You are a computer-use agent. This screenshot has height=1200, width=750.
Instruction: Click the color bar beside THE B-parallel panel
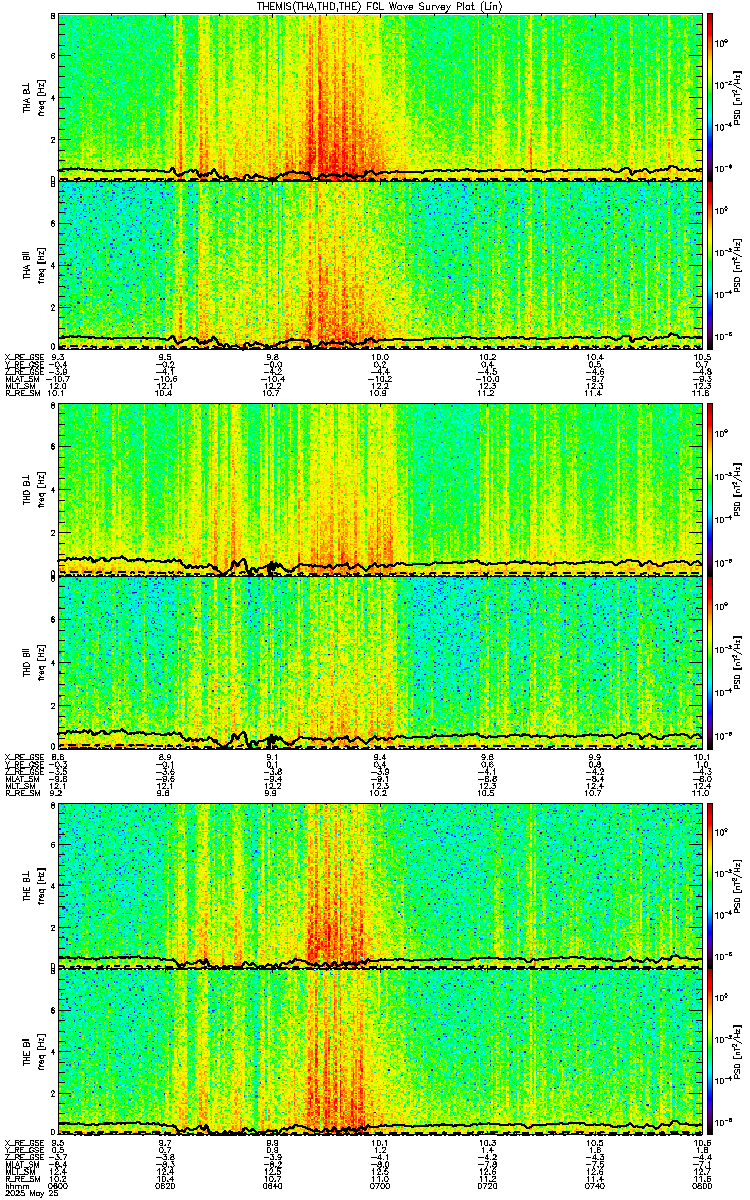tap(710, 1053)
